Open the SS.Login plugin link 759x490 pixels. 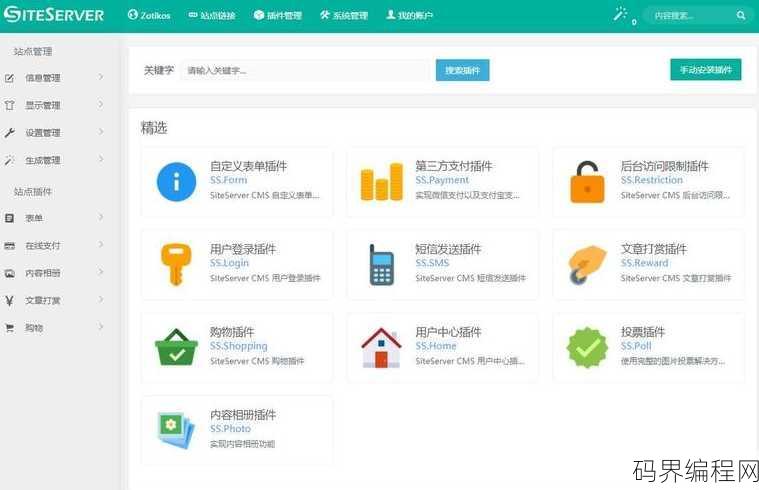(229, 263)
